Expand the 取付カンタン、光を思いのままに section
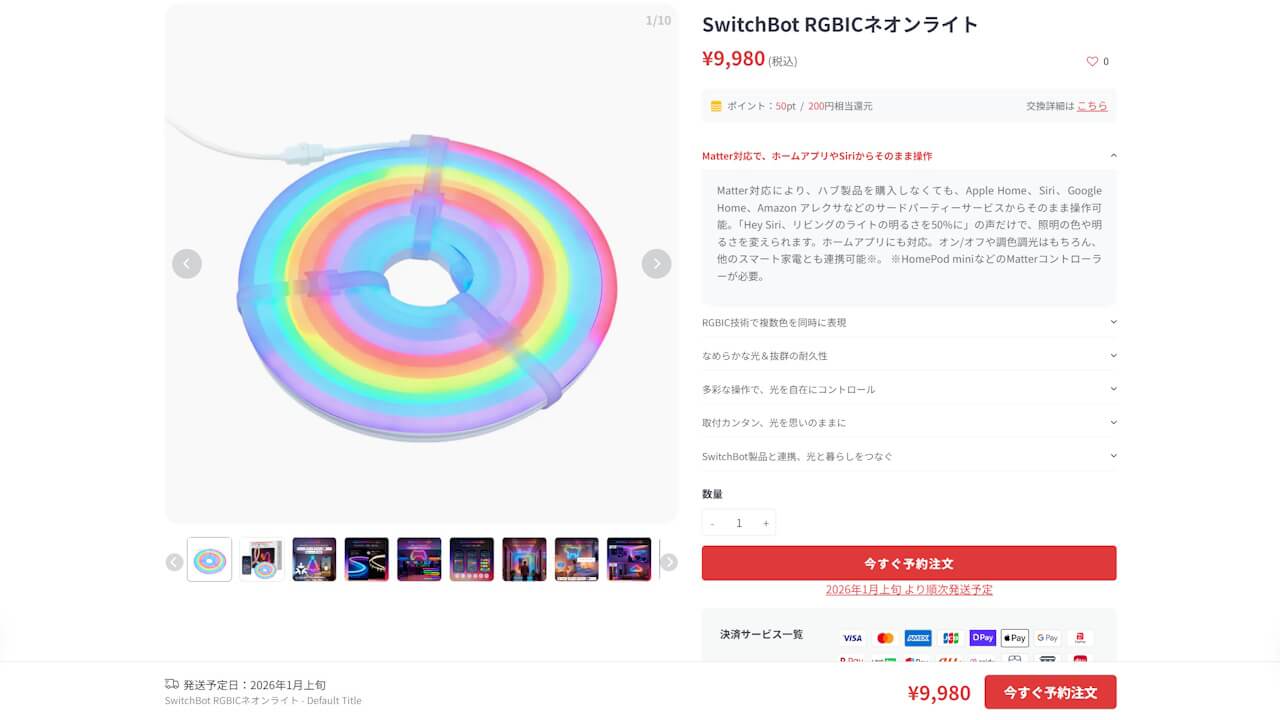 point(1113,423)
